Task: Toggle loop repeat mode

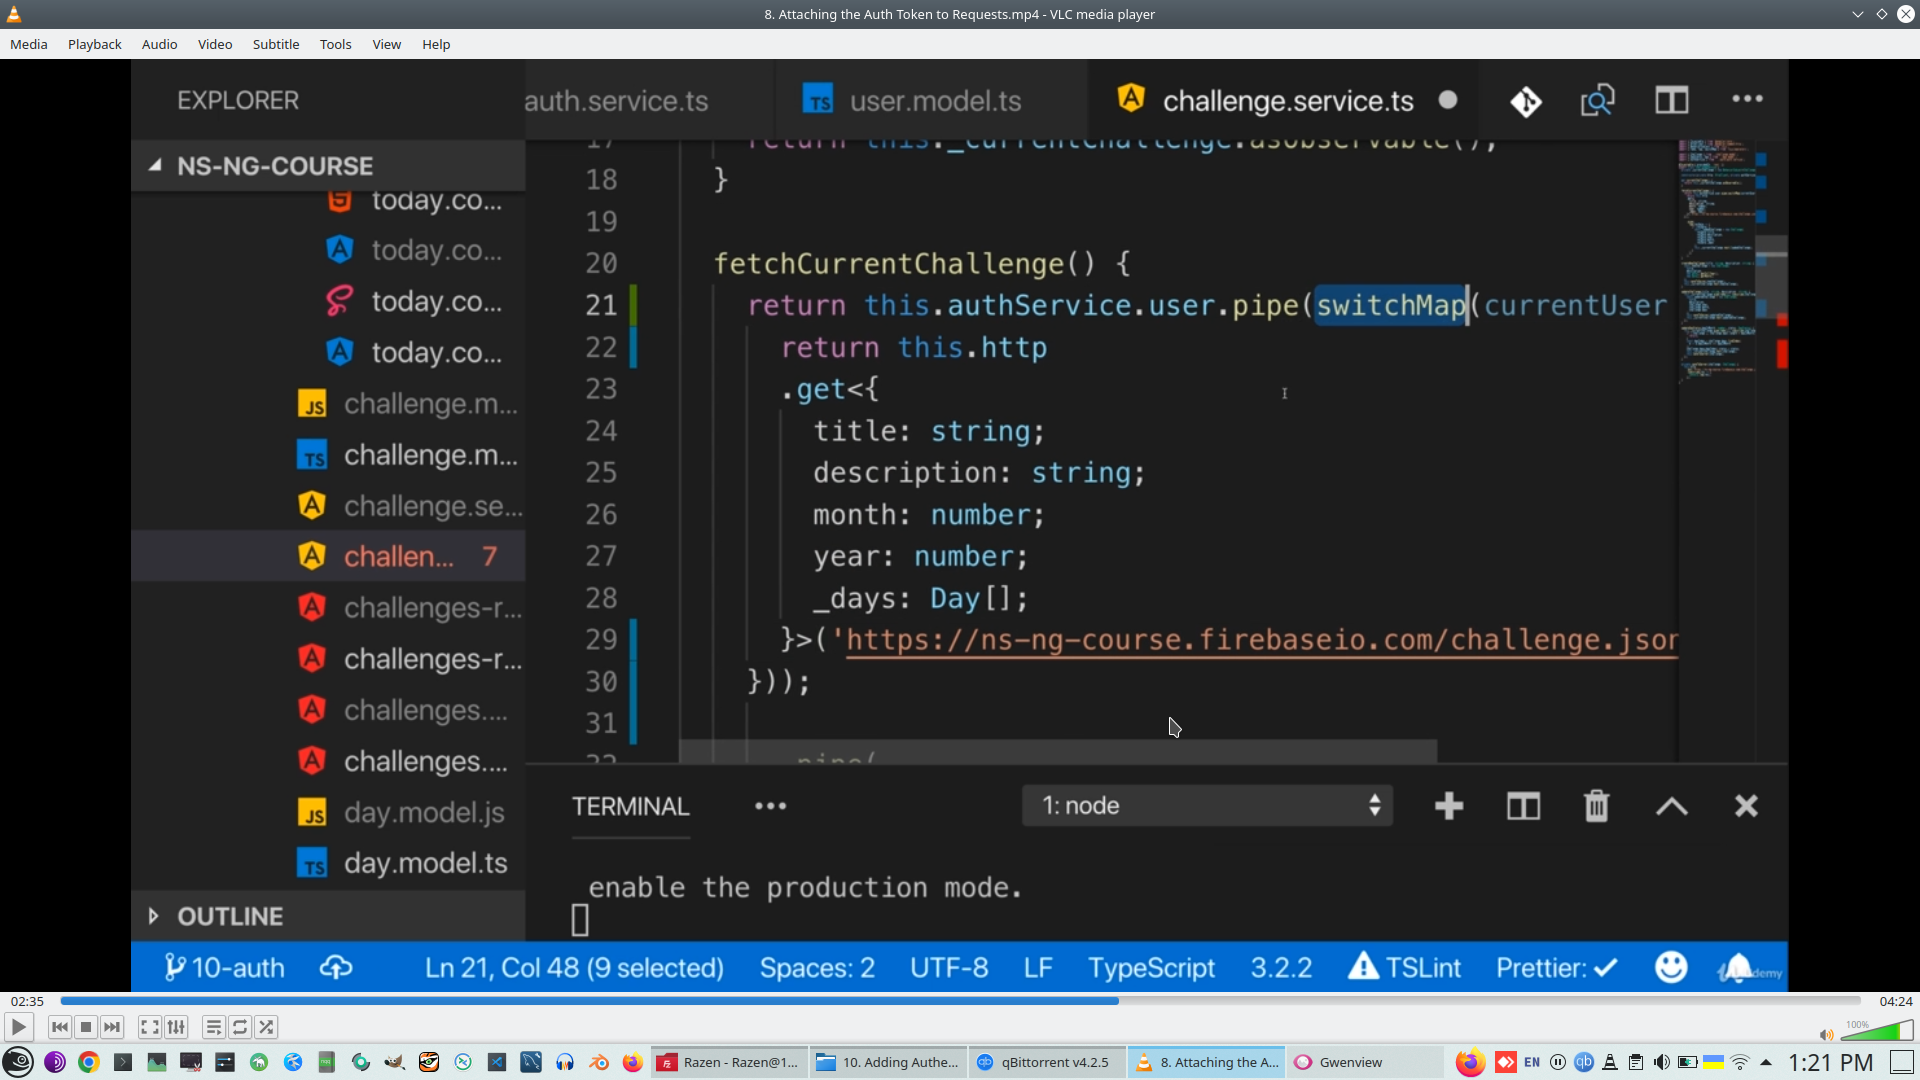Action: point(240,1027)
